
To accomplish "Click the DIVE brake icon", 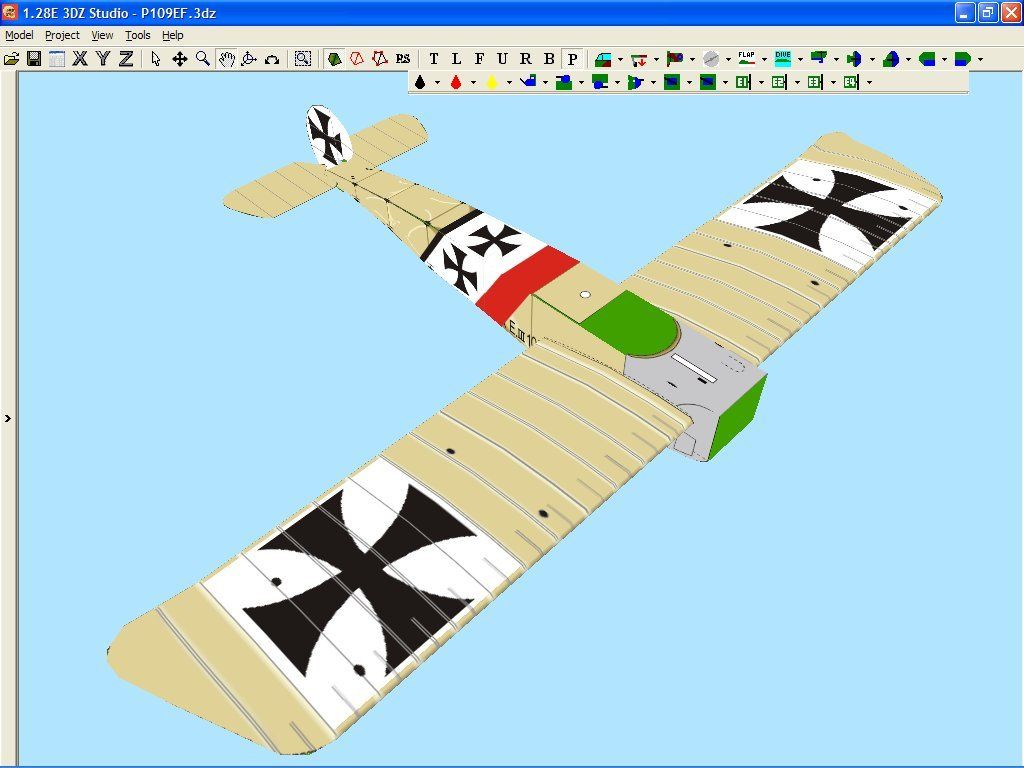I will coord(783,59).
